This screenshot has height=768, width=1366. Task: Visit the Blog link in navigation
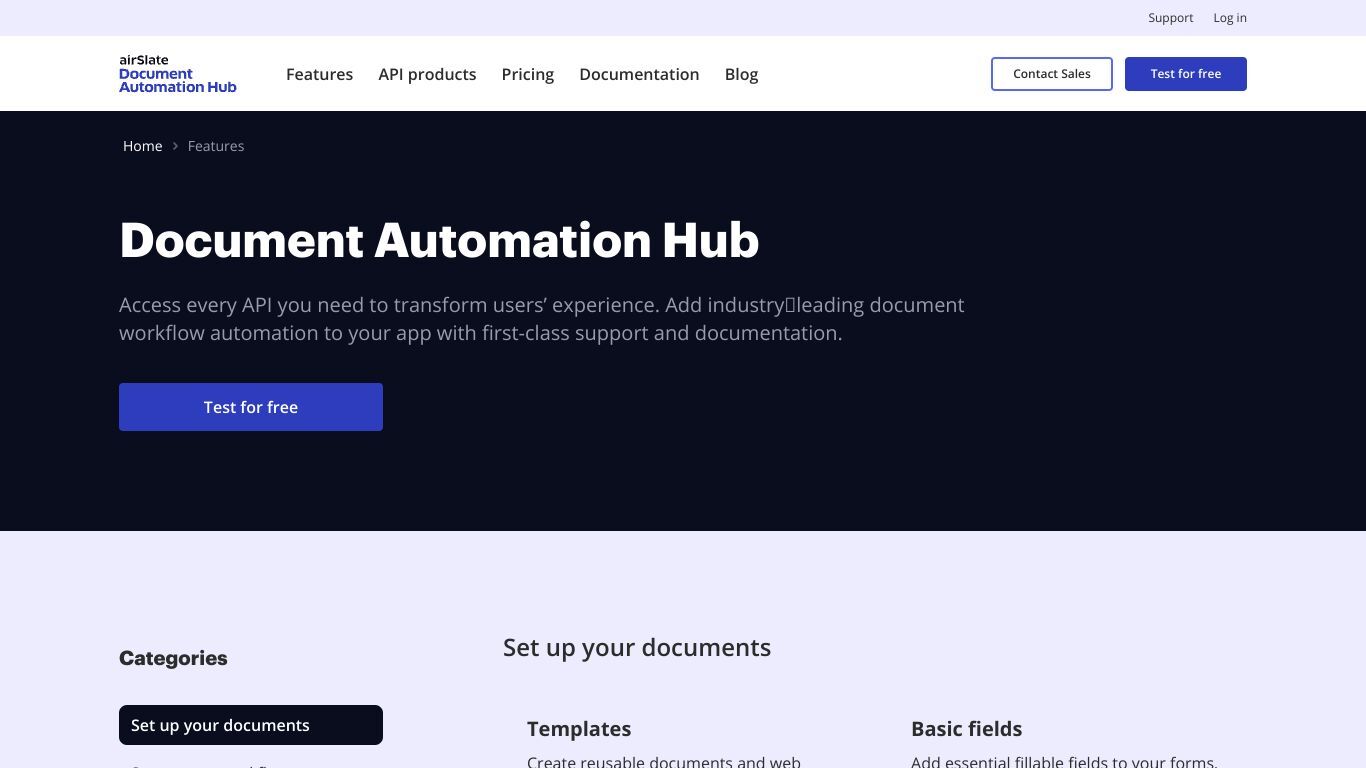coord(741,74)
